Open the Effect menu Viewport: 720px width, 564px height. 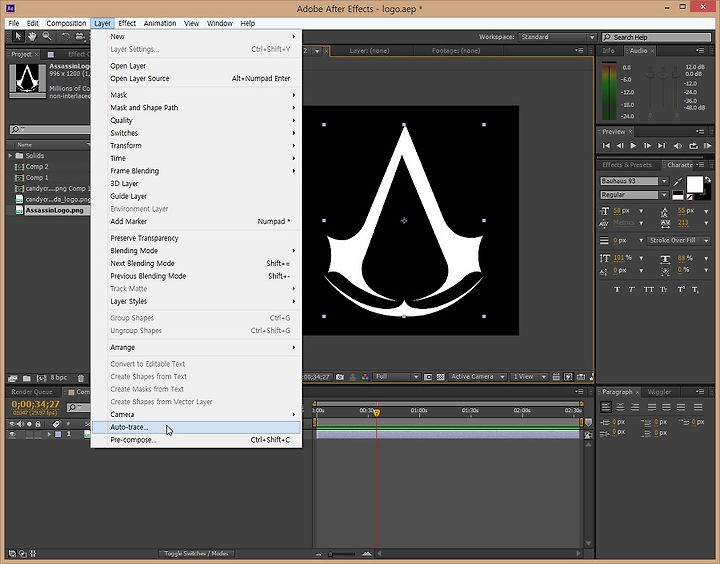(127, 23)
